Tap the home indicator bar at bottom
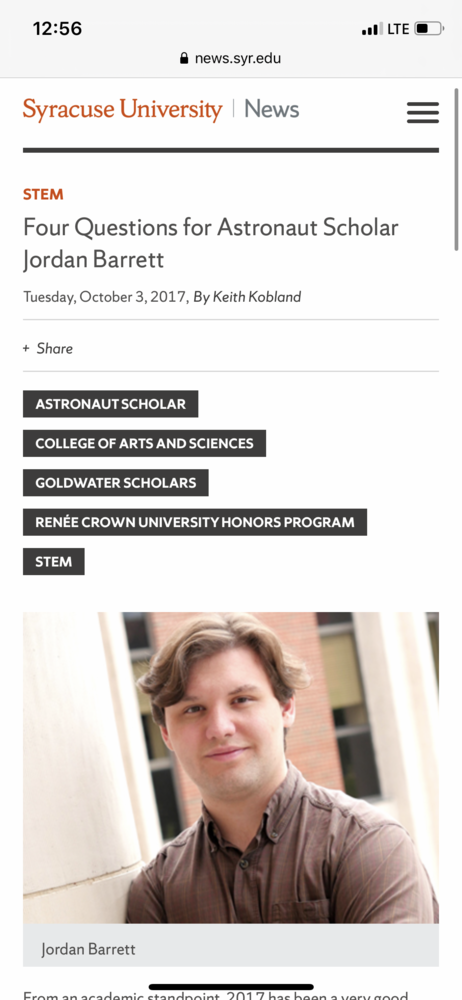462x1000 pixels. (x=231, y=987)
